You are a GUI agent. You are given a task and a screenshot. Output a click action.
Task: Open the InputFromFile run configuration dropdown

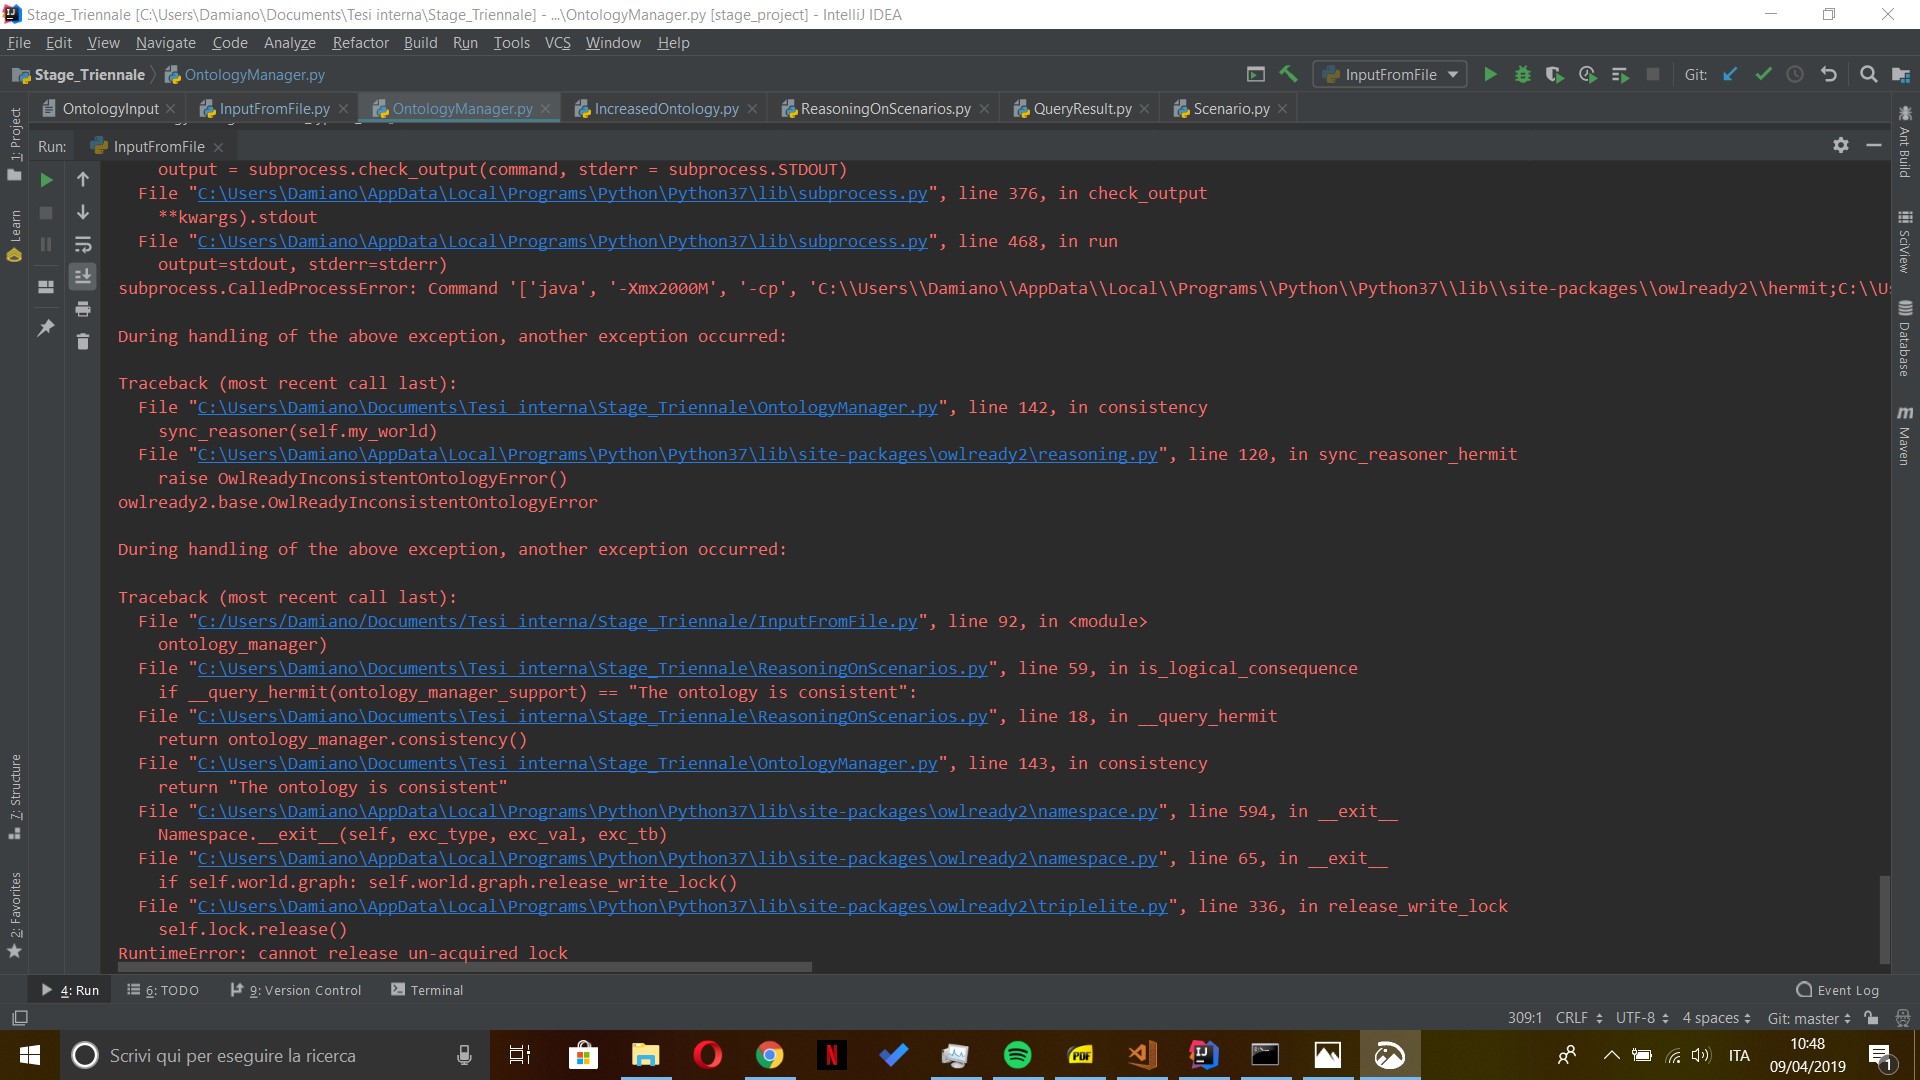coord(1390,74)
